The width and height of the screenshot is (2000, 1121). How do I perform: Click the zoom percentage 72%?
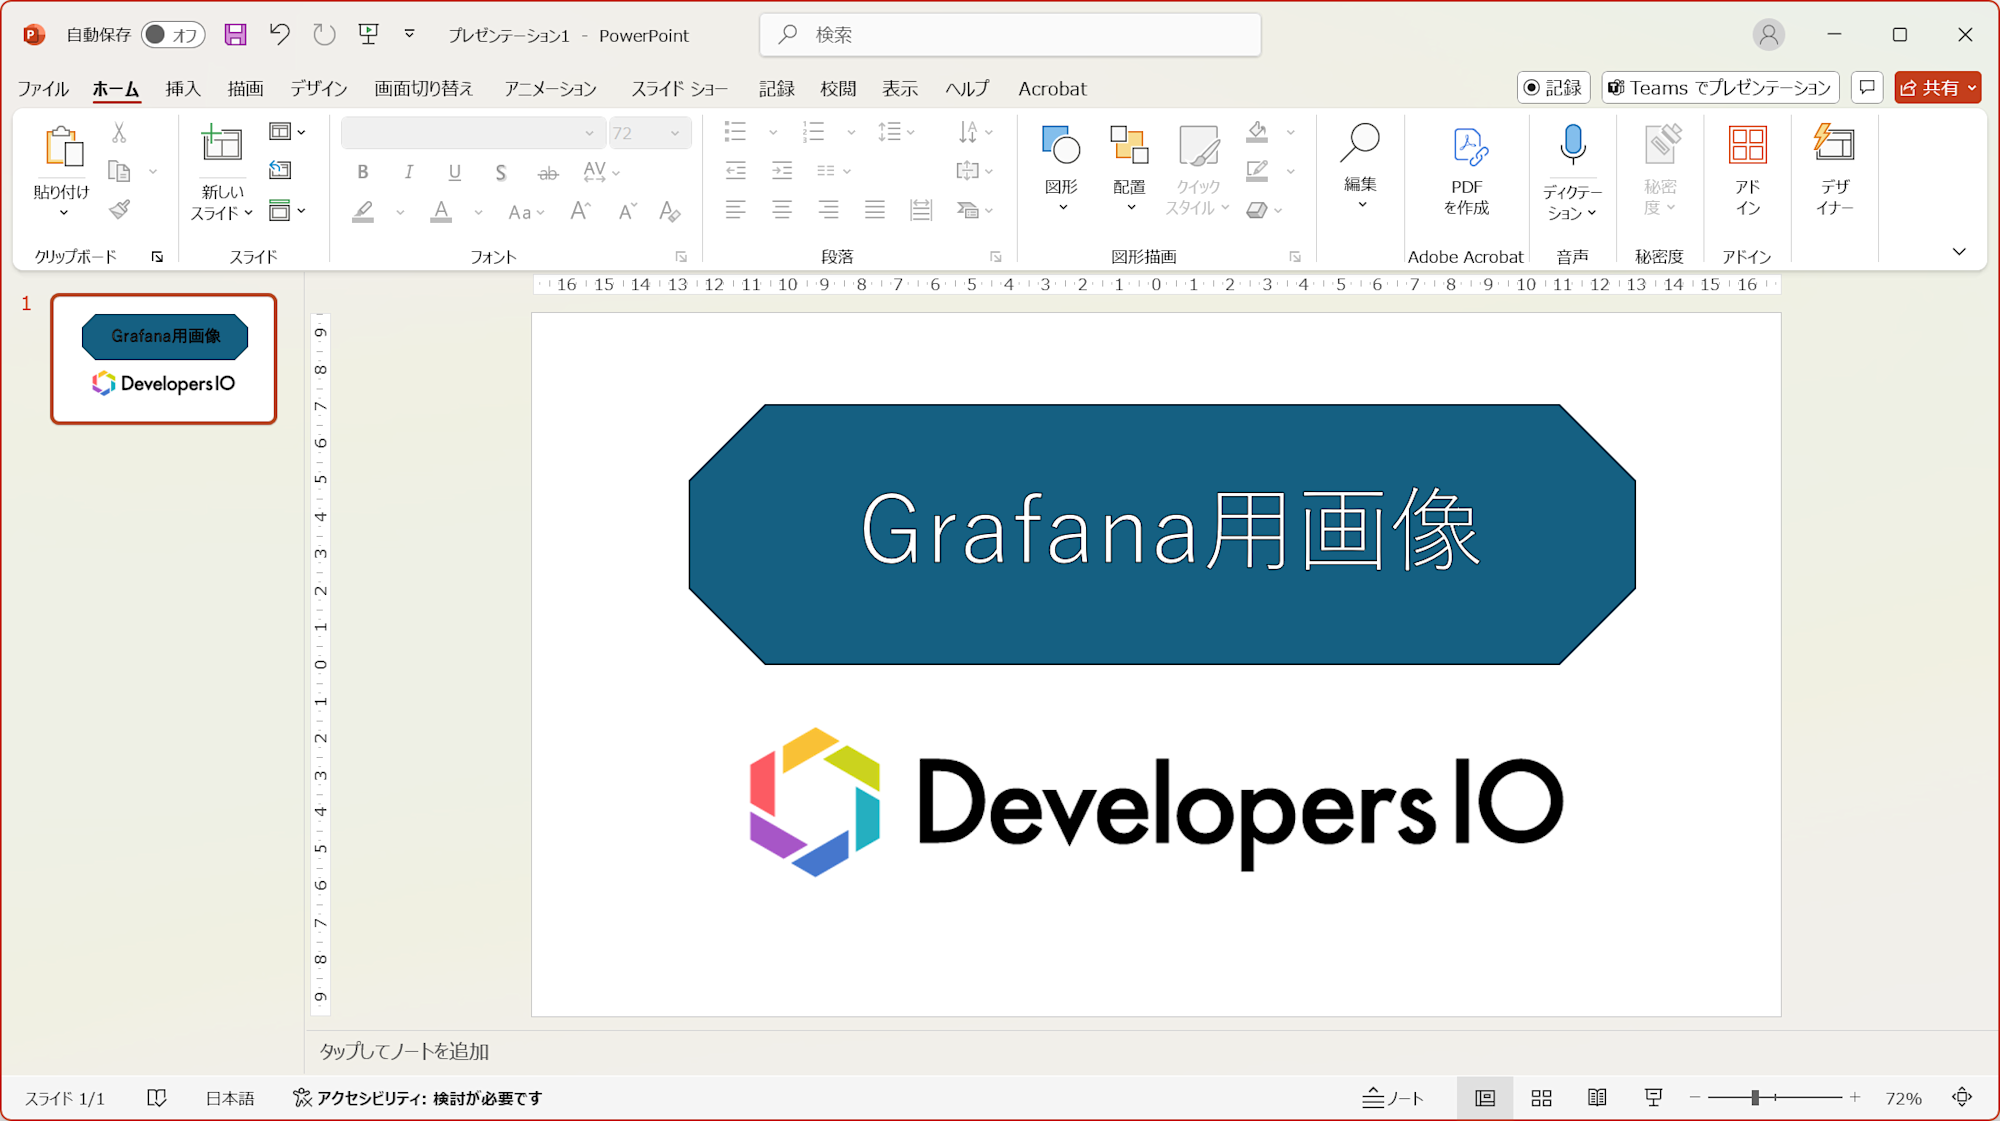coord(1904,1098)
